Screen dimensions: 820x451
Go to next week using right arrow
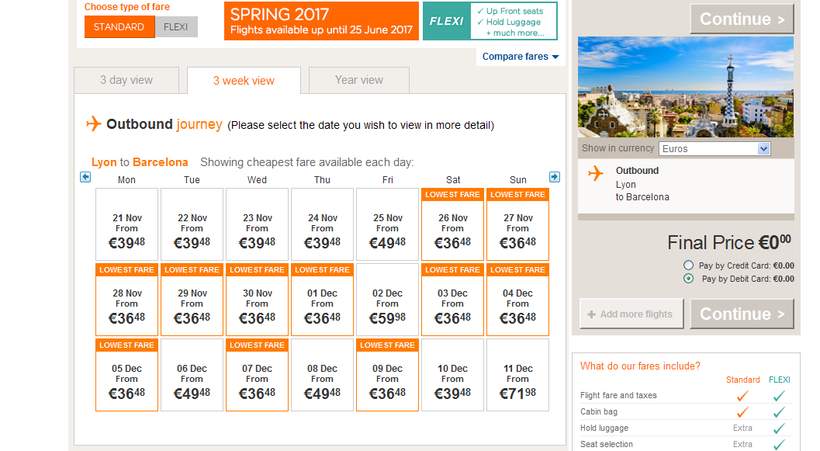tap(555, 177)
